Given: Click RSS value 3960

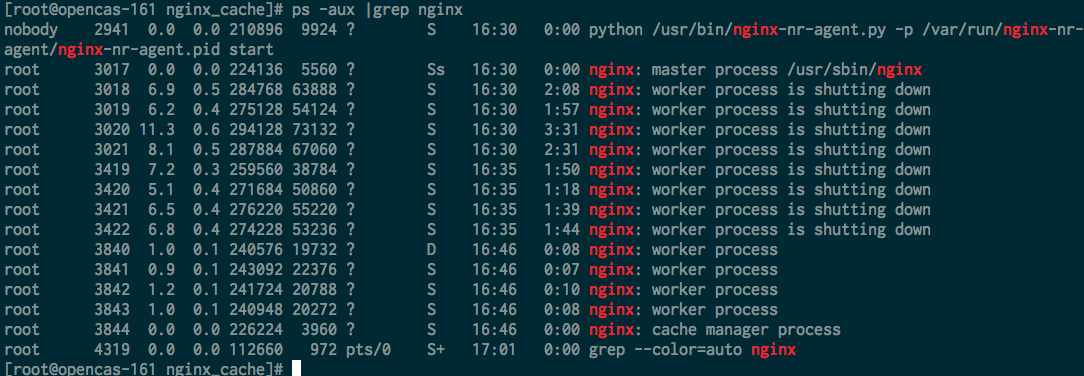Looking at the screenshot, I should click(x=319, y=330).
